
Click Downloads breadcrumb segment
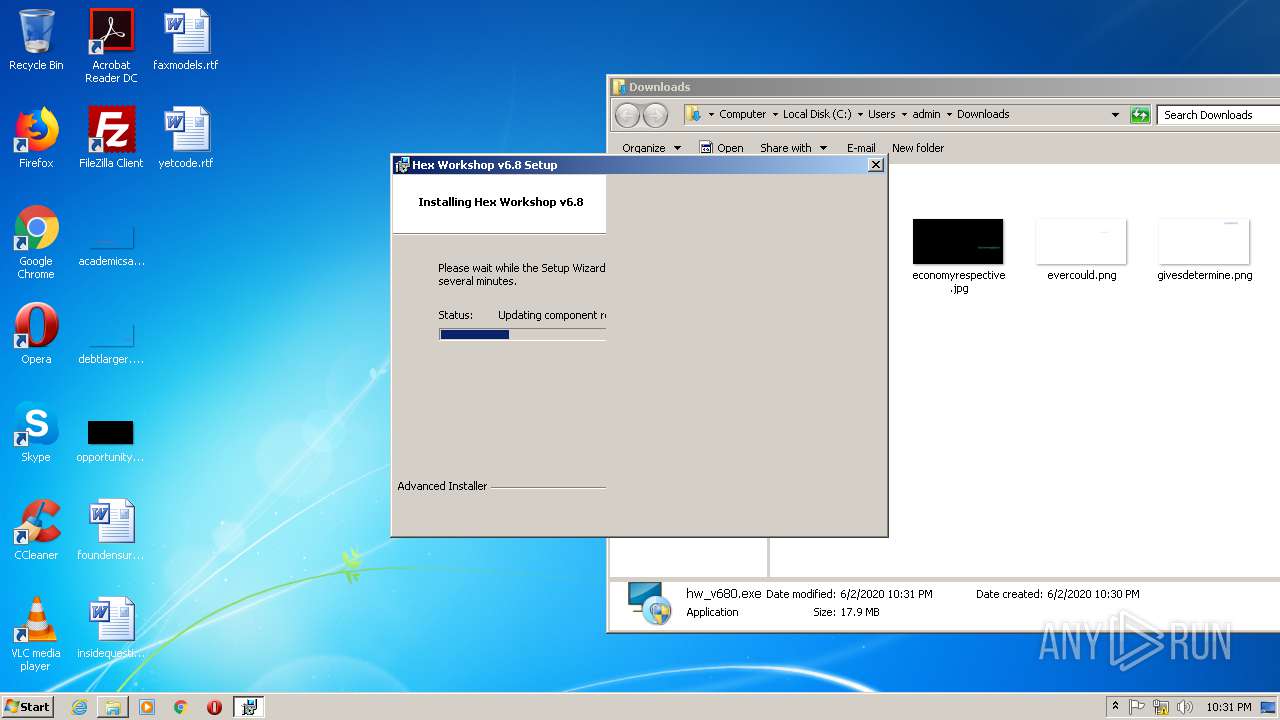coord(983,114)
